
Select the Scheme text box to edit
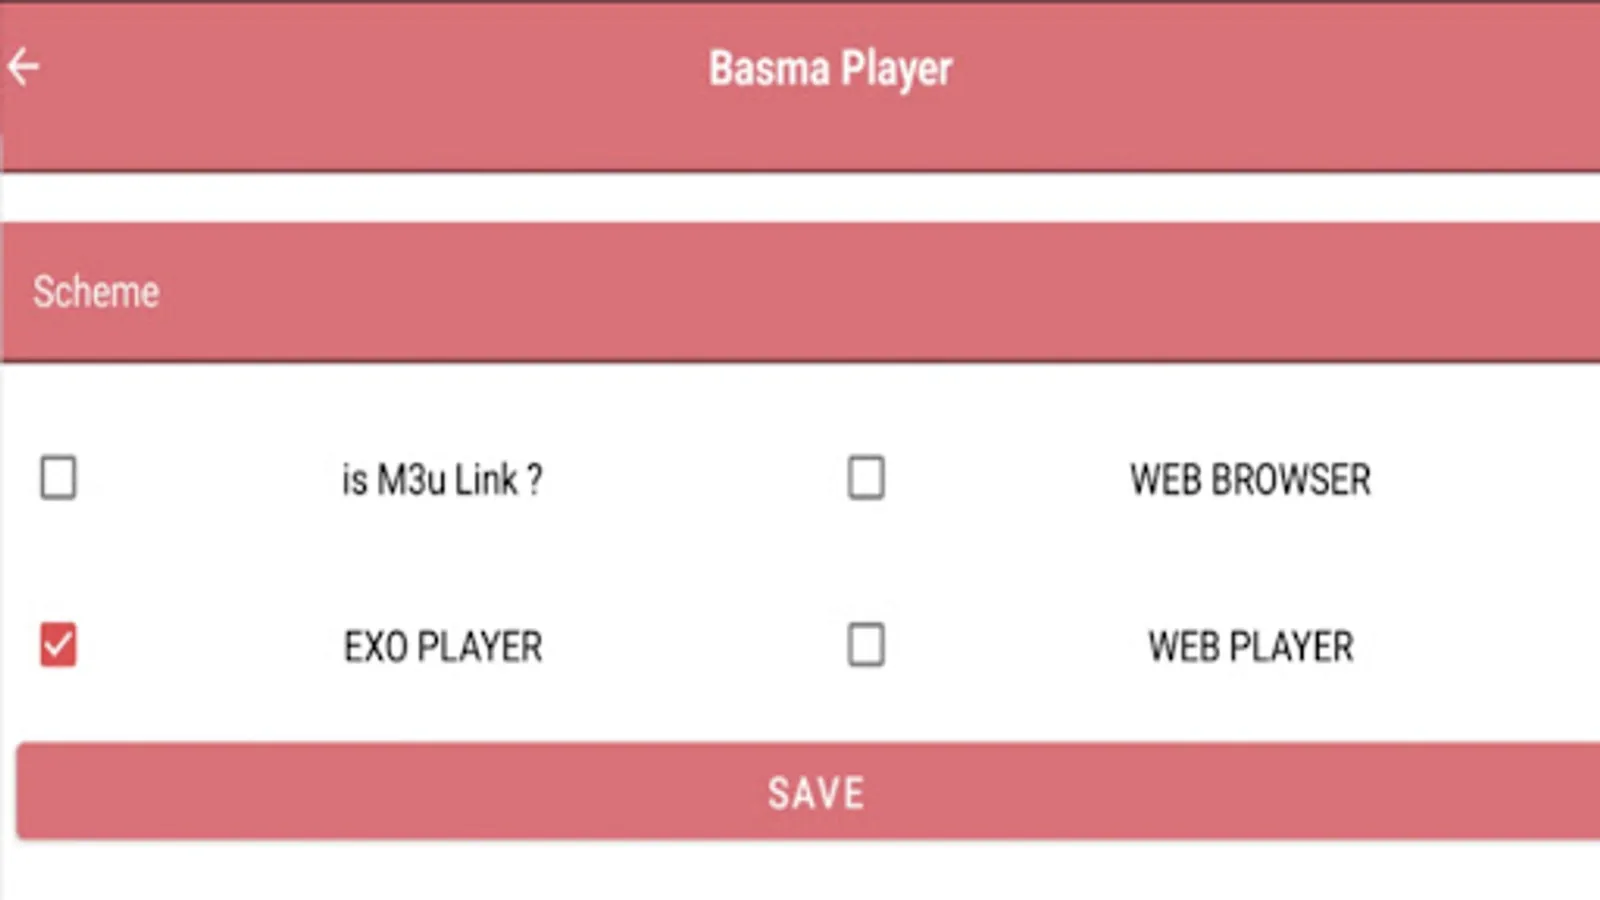(x=400, y=292)
